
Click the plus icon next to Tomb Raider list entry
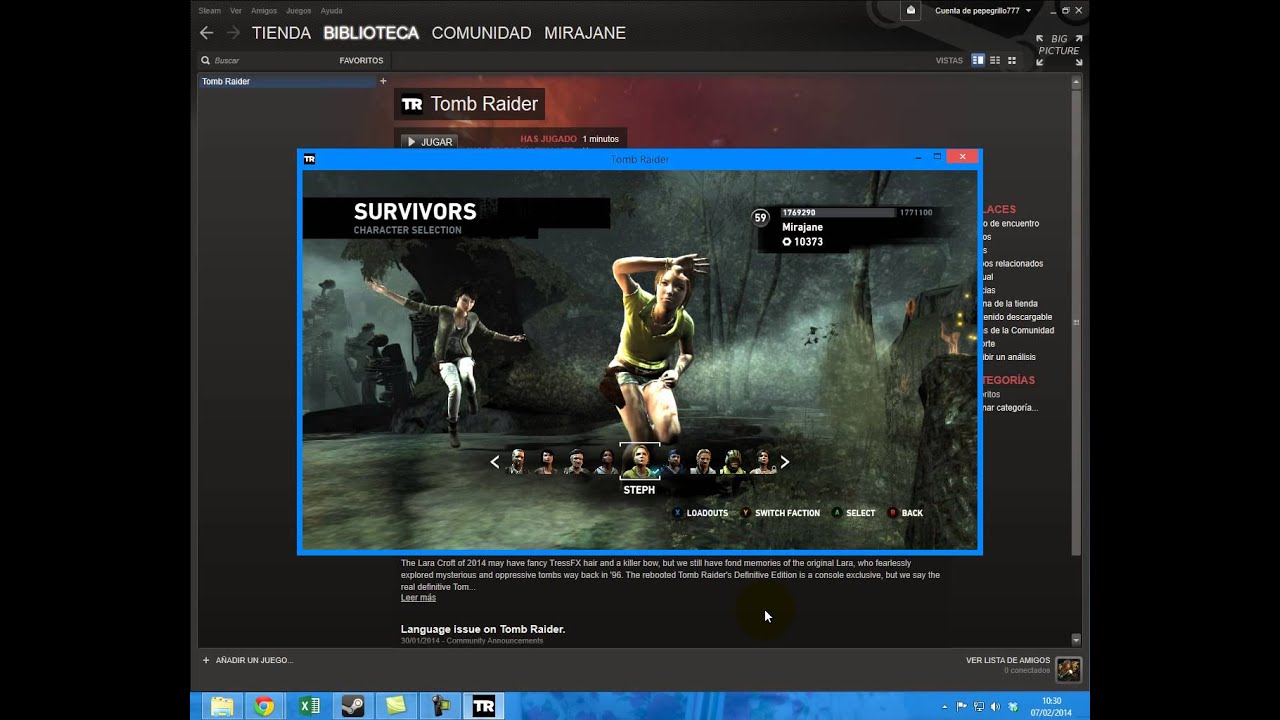[383, 81]
